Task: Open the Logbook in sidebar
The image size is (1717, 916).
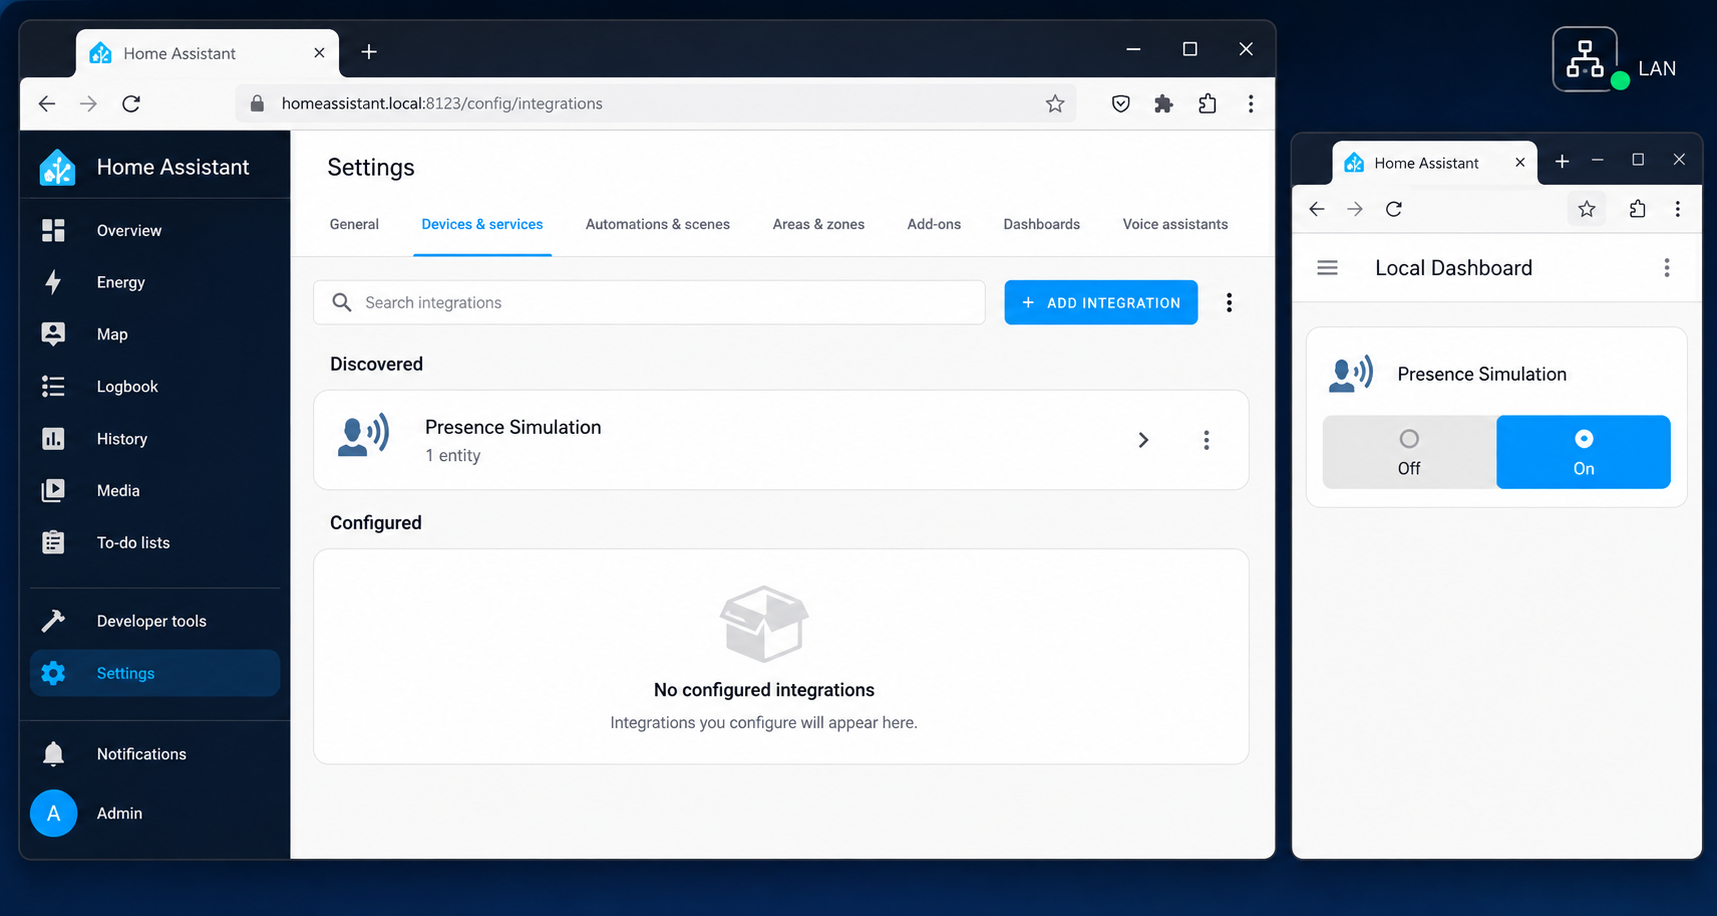Action: 154,386
